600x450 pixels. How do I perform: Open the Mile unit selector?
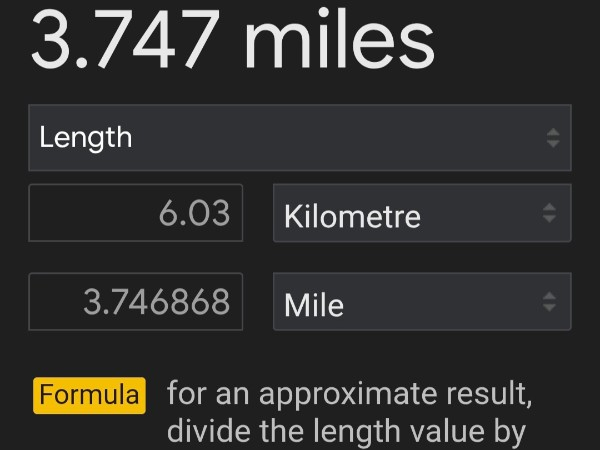tap(421, 301)
